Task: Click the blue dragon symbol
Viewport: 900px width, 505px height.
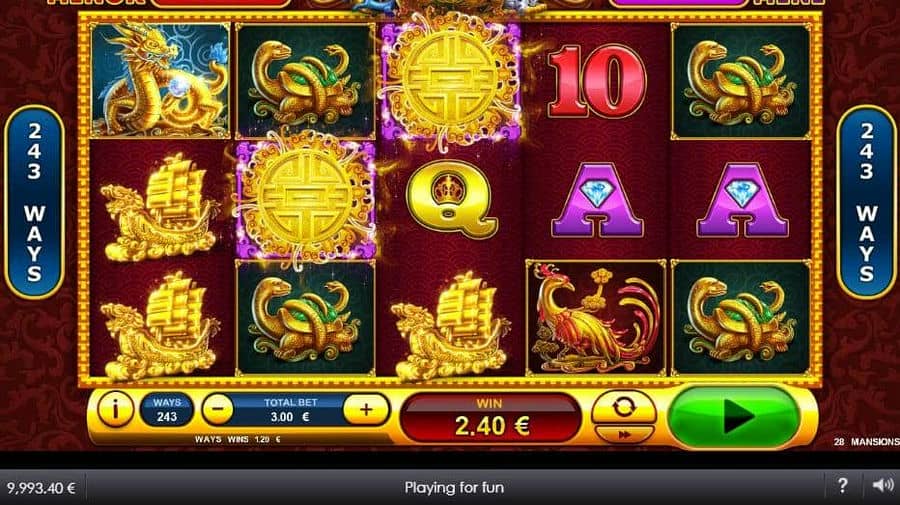Action: pos(160,80)
